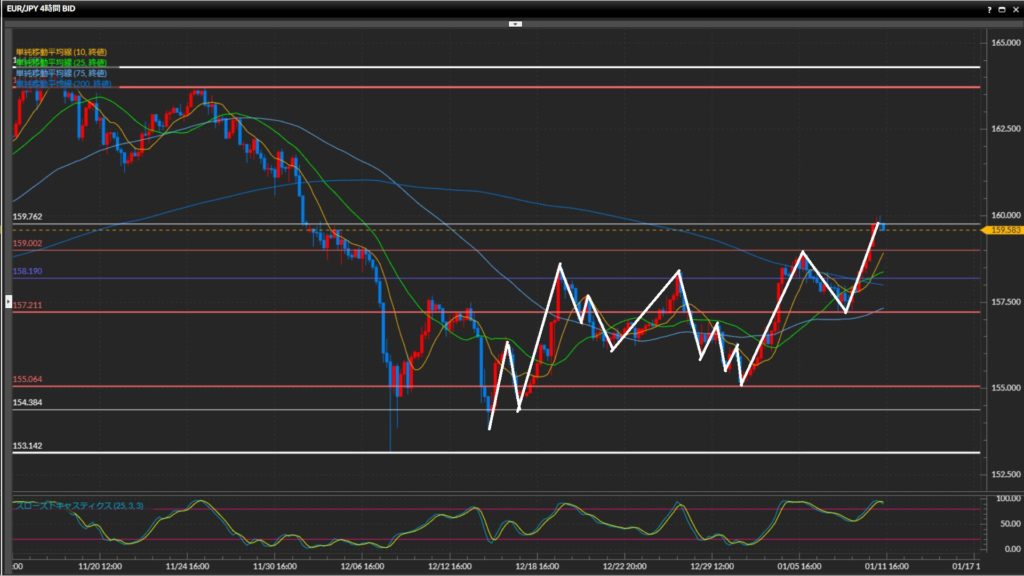The height and width of the screenshot is (576, 1024).
Task: Expand the top toolbar dropdown arrow
Action: tap(515, 23)
